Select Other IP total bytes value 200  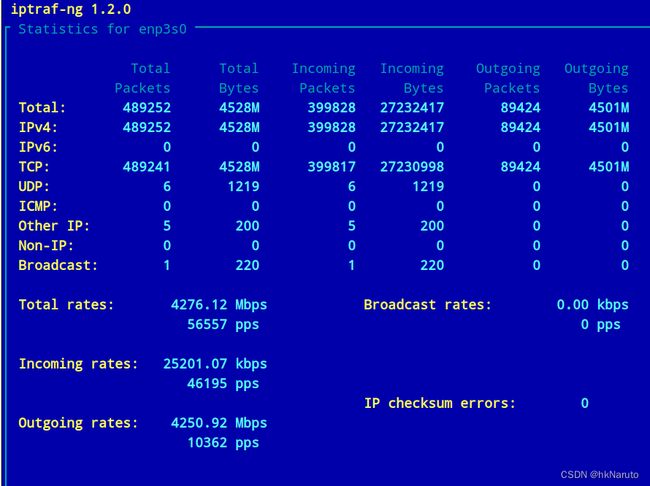point(247,226)
